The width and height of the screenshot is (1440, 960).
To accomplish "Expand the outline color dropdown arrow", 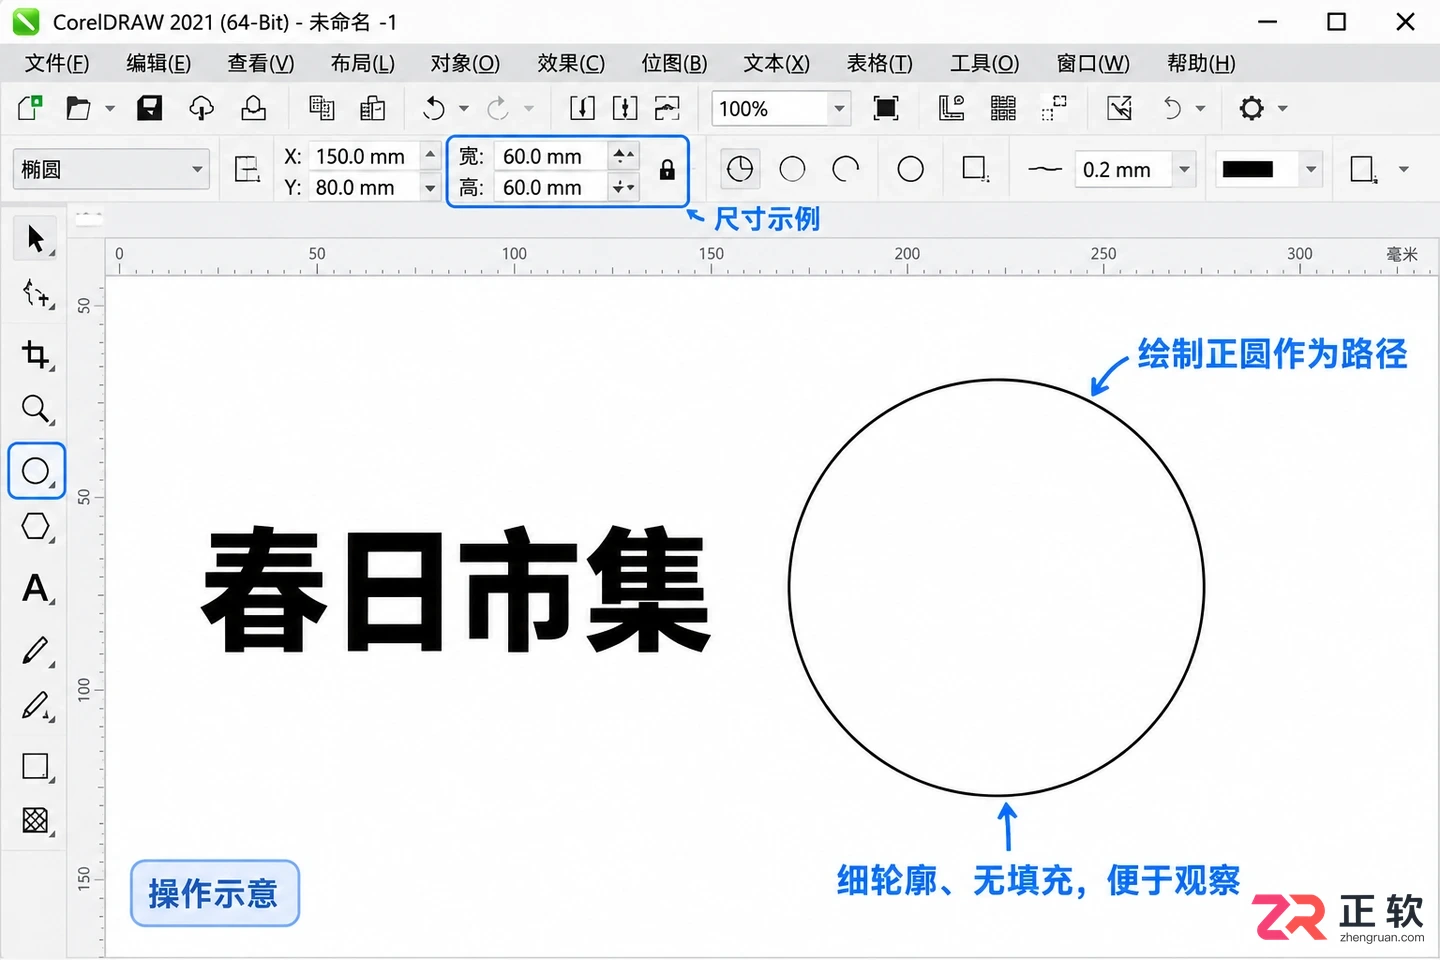I will (x=1311, y=169).
